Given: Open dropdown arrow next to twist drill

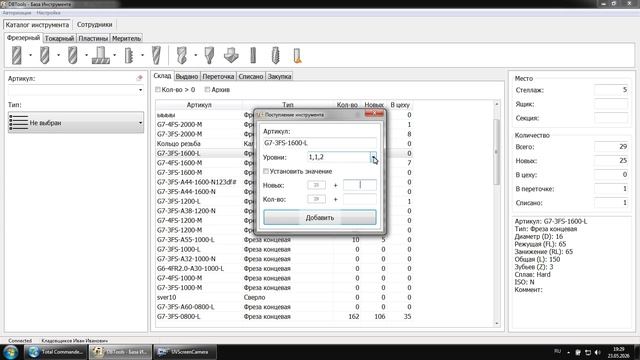Looking at the screenshot, I should click(x=196, y=55).
